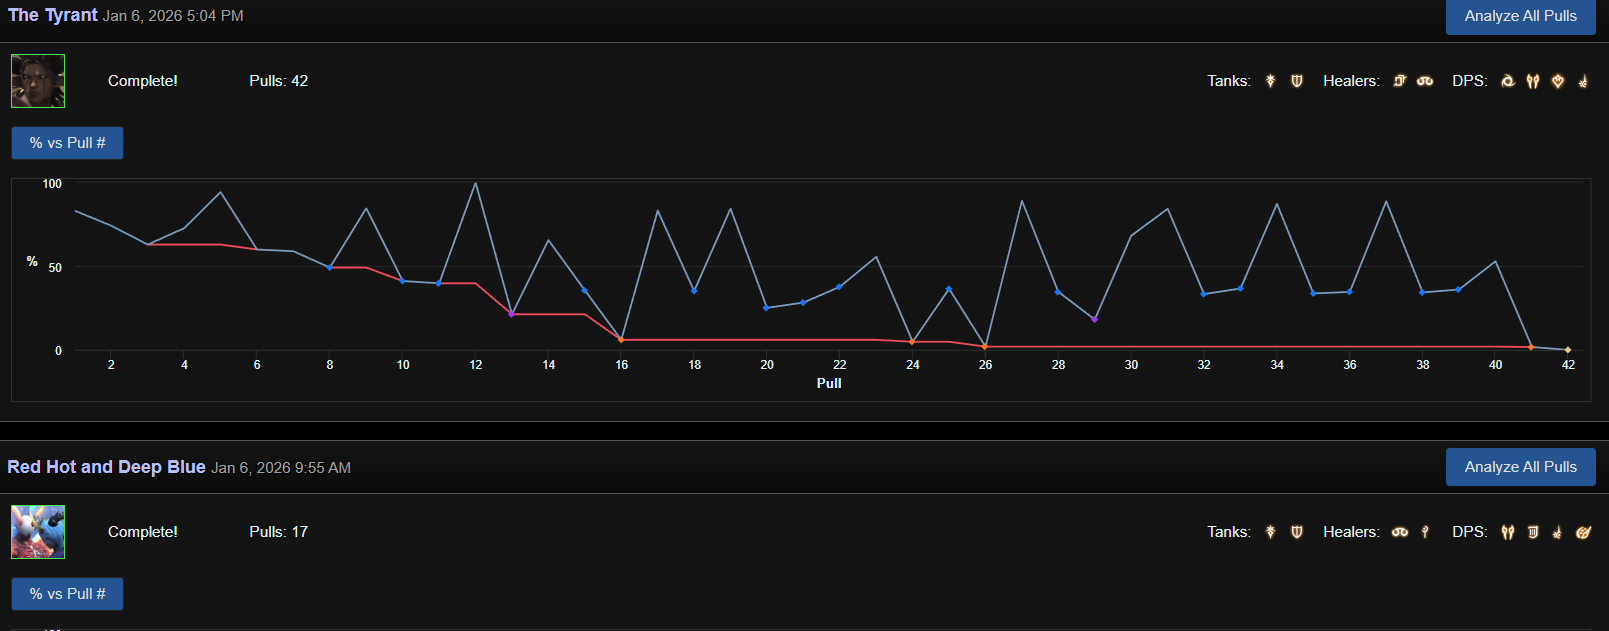The height and width of the screenshot is (631, 1609).
Task: Click 'Complete!' status in The Tyrant row
Action: (x=143, y=81)
